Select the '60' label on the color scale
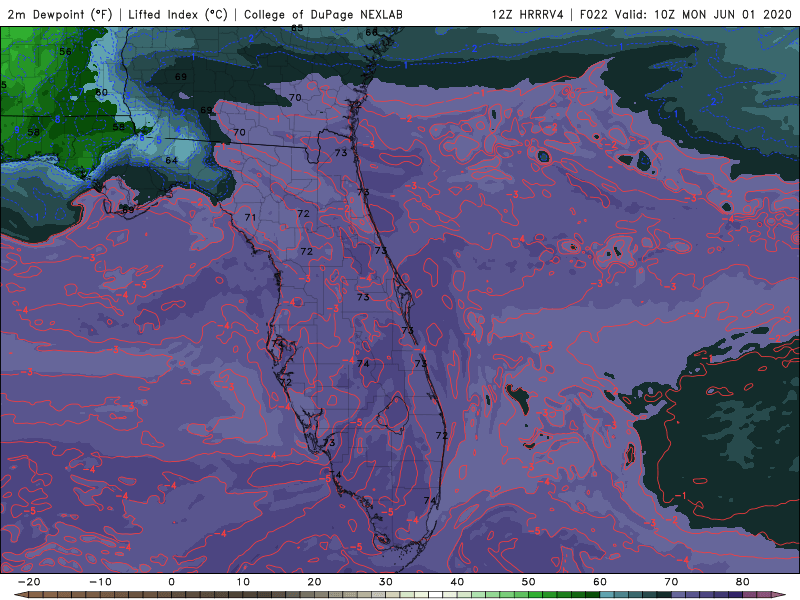The image size is (800, 600). 600,582
